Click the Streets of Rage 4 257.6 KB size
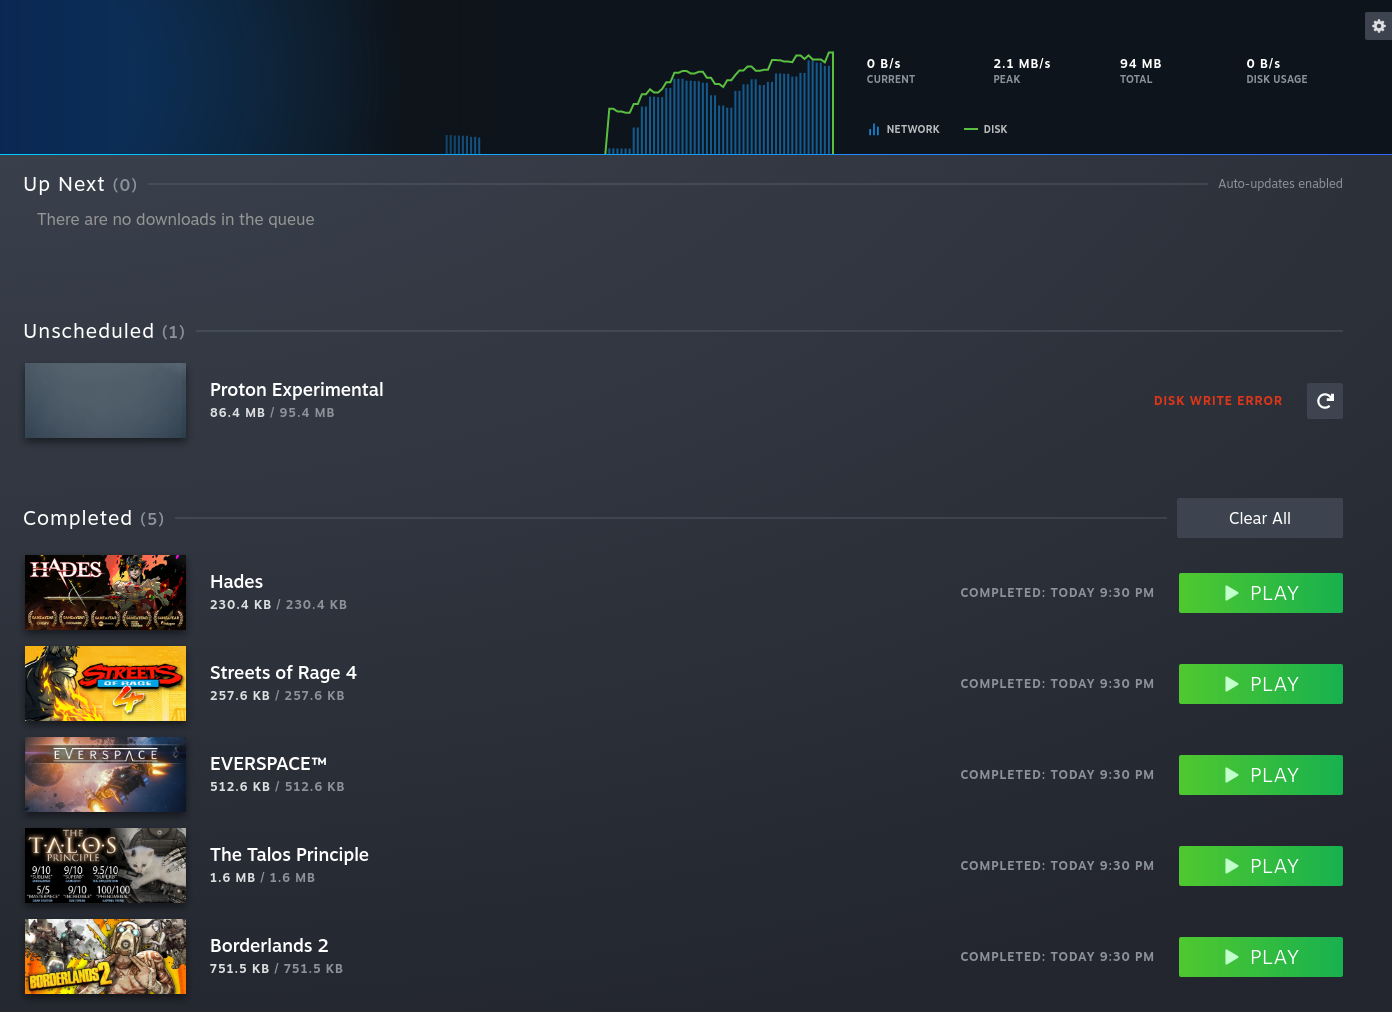 (277, 696)
